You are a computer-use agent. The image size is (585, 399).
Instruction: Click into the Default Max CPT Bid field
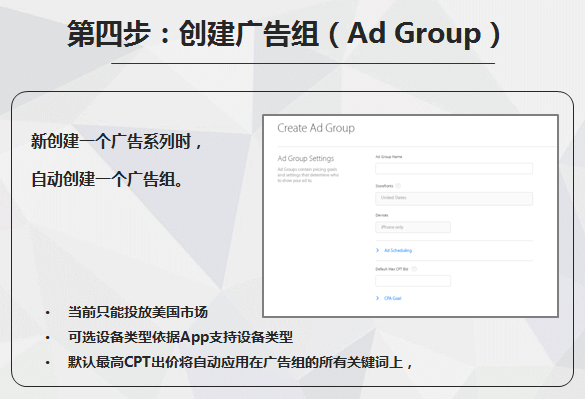(413, 281)
